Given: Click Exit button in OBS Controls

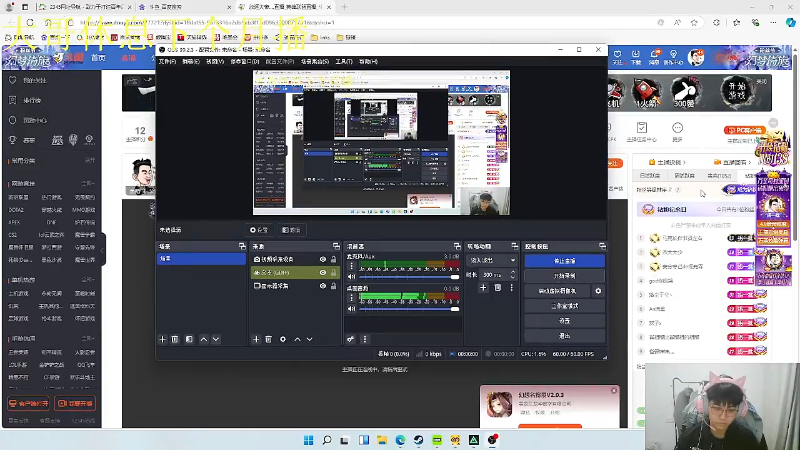Looking at the screenshot, I should 564,336.
